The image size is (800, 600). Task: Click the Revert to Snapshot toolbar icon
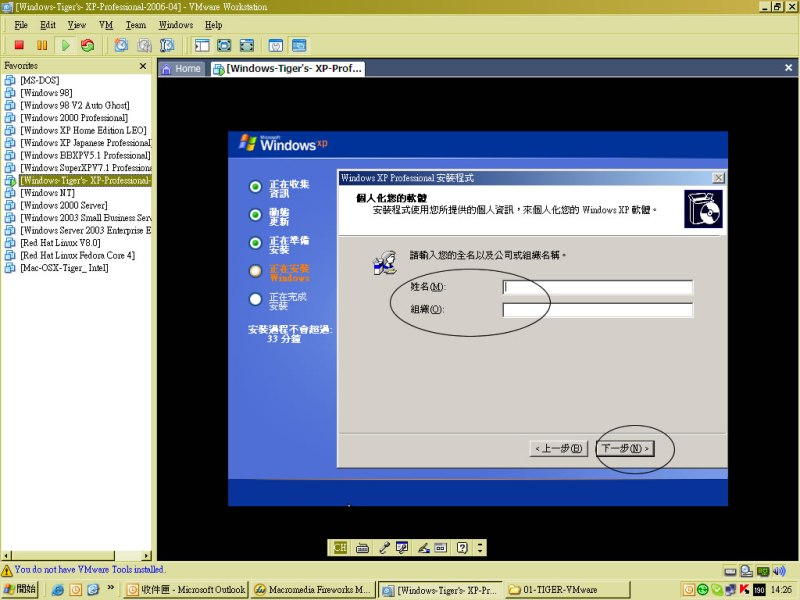pyautogui.click(x=144, y=45)
